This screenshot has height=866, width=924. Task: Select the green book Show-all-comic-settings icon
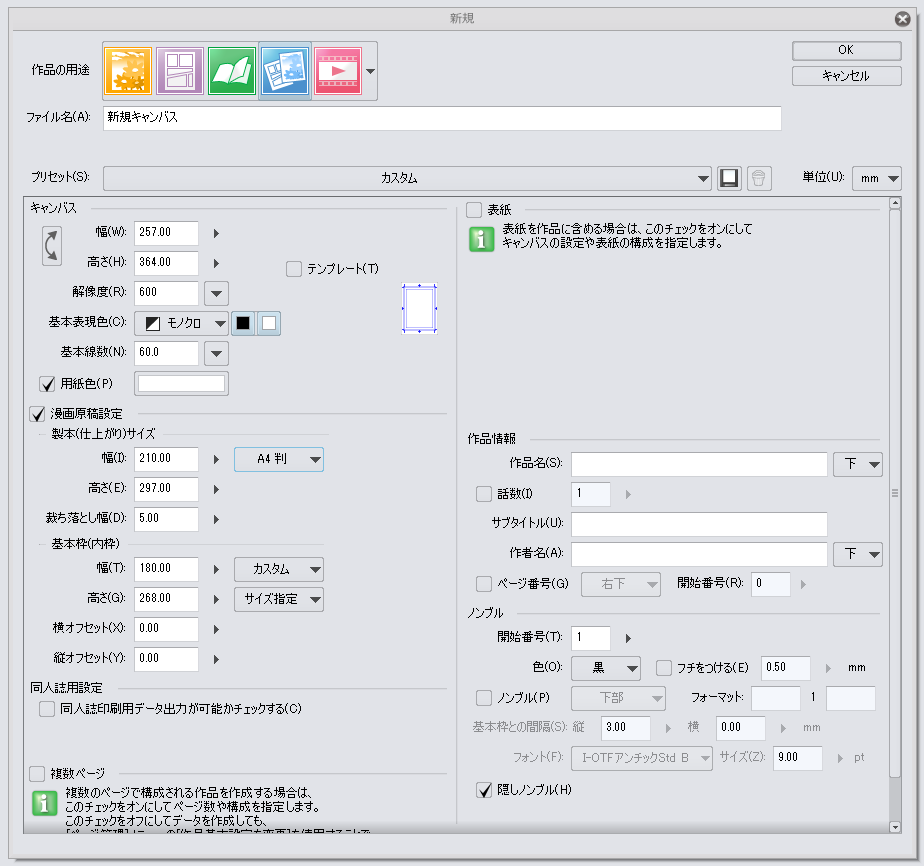coord(232,71)
